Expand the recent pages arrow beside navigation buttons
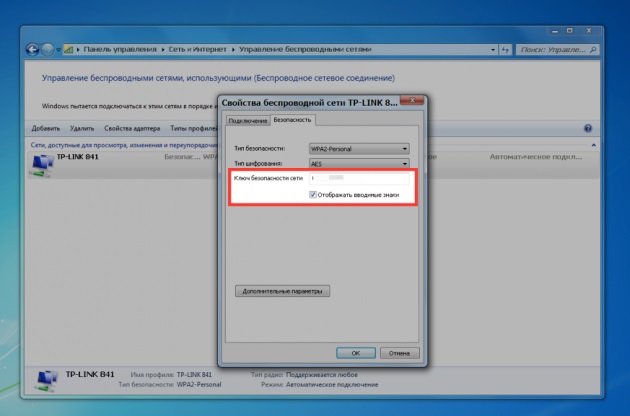This screenshot has height=416, width=630. click(x=57, y=48)
